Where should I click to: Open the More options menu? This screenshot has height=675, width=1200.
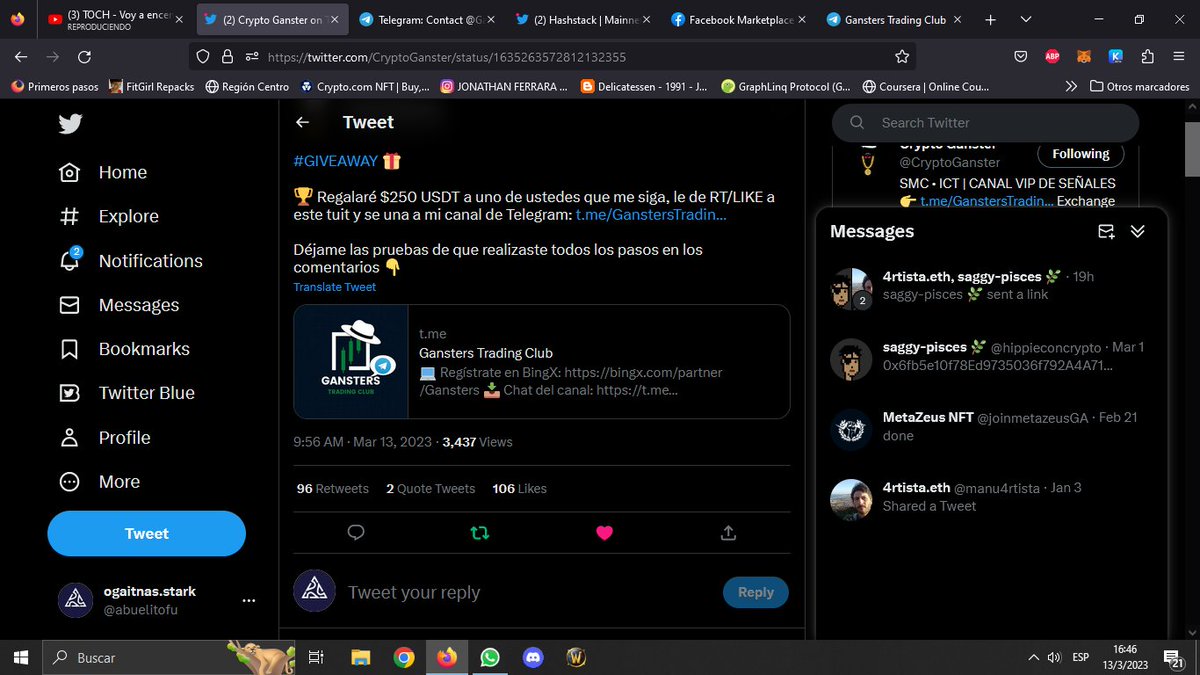pyautogui.click(x=99, y=481)
